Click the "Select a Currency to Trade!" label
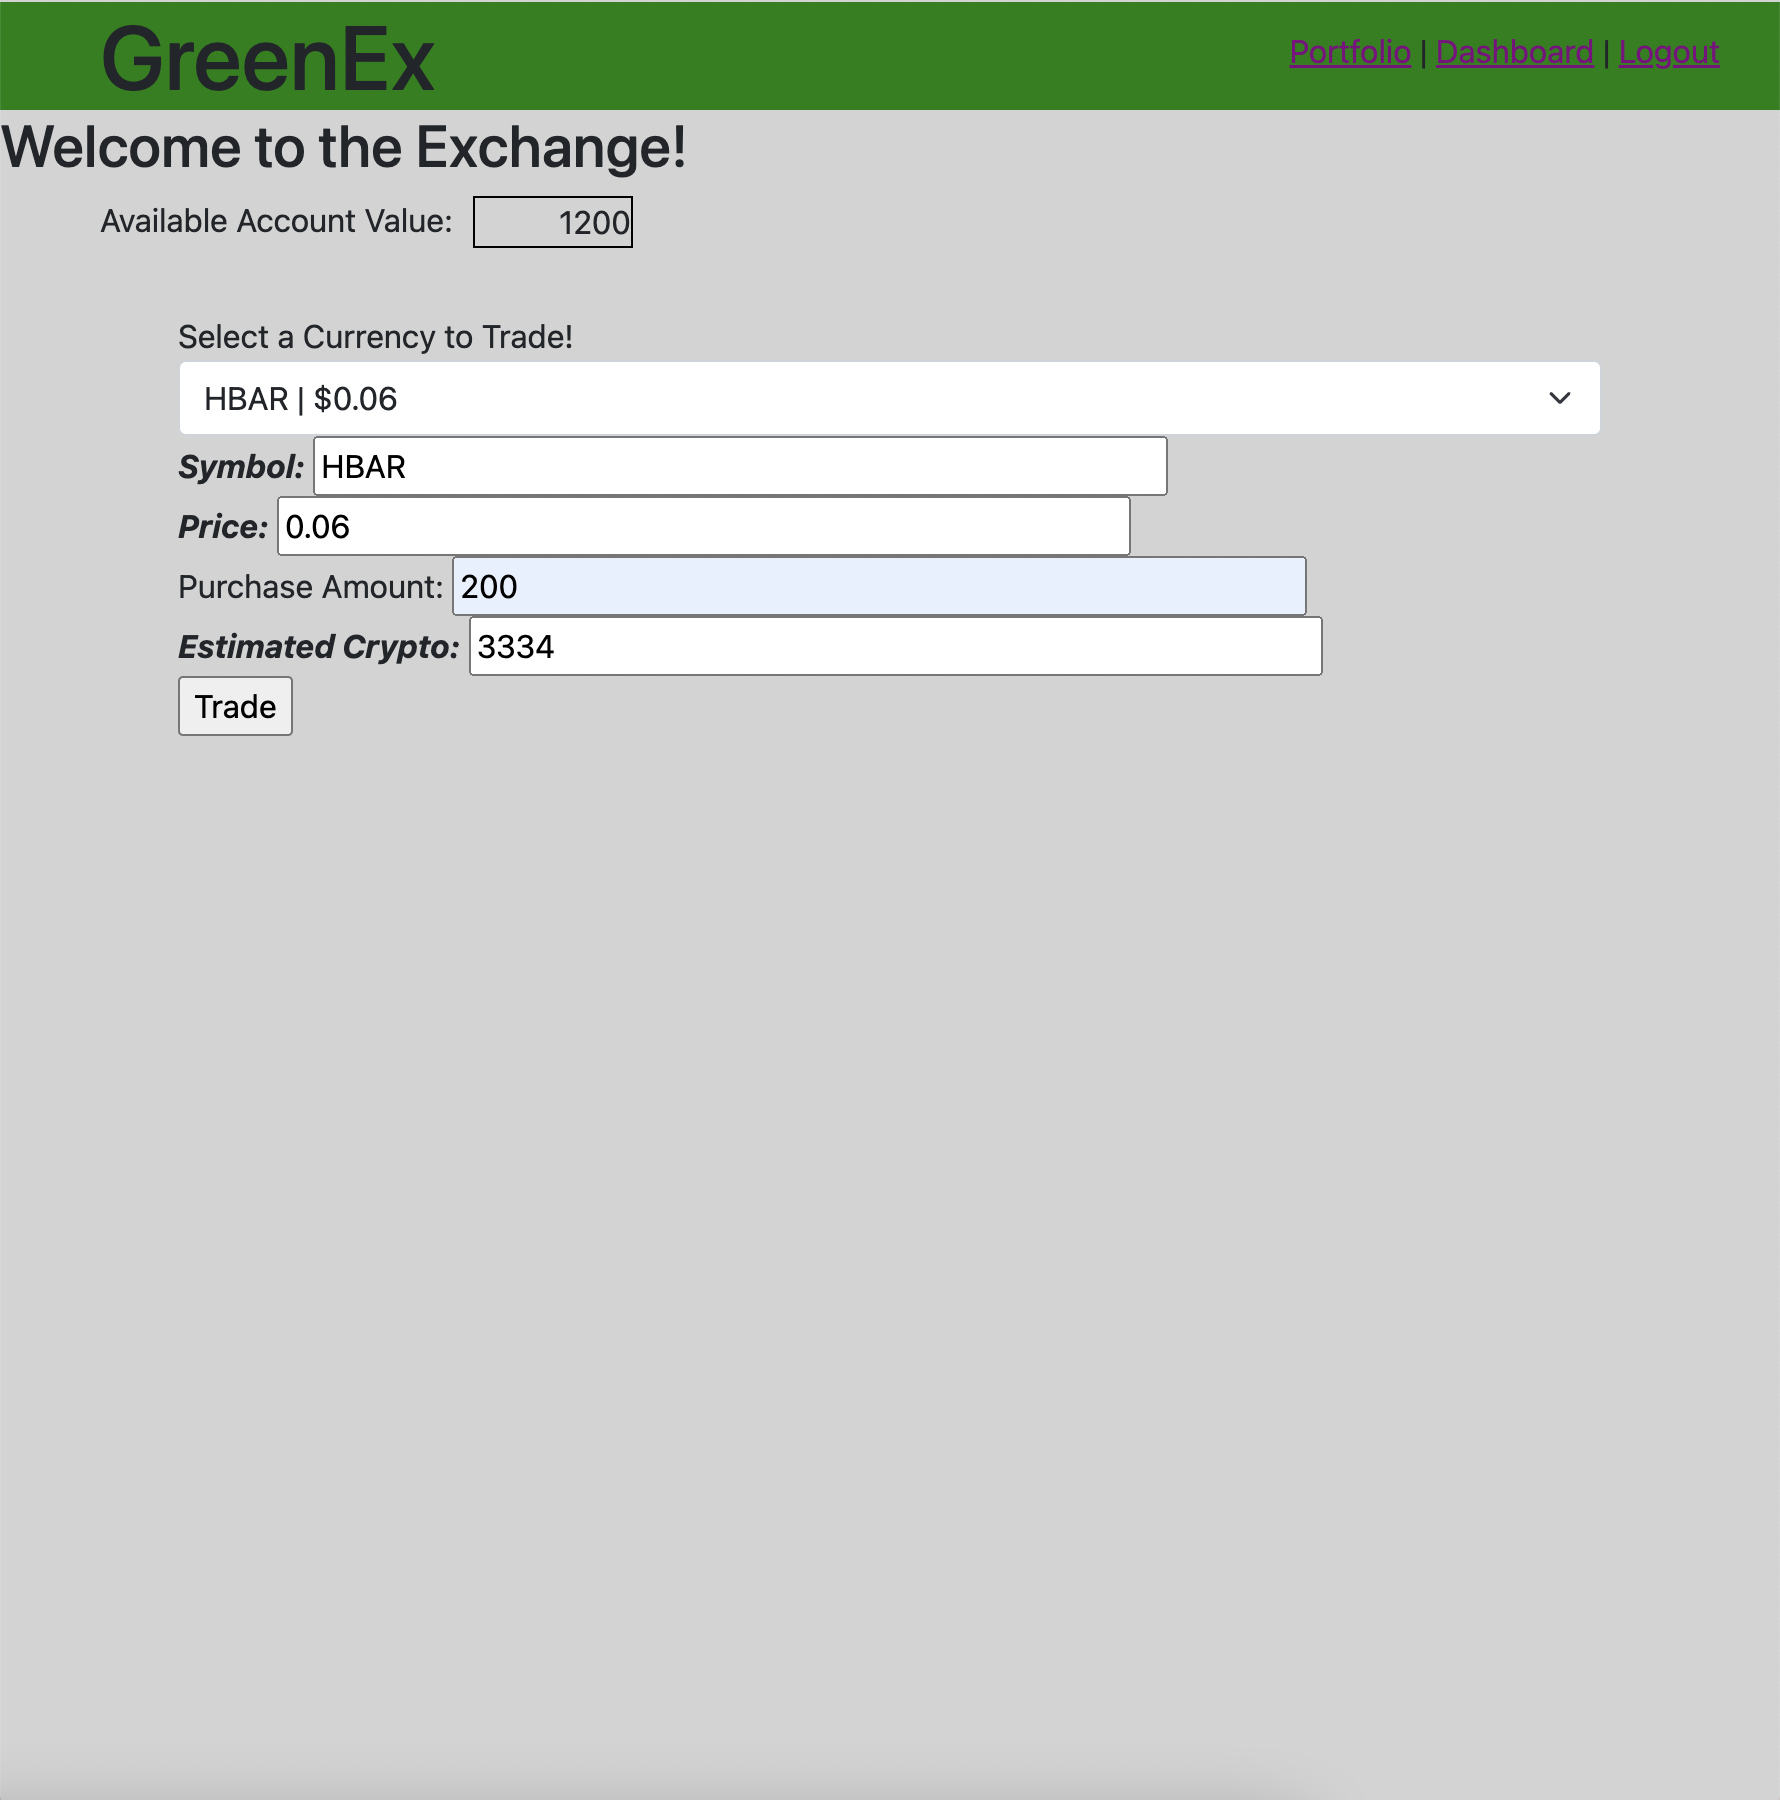The width and height of the screenshot is (1780, 1800). click(x=375, y=337)
